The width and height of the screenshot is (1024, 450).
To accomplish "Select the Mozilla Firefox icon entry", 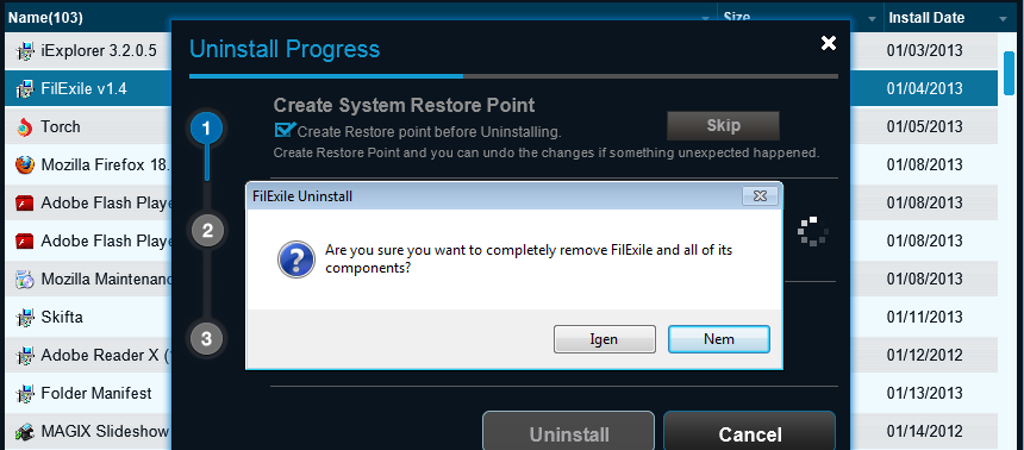I will click(x=24, y=165).
